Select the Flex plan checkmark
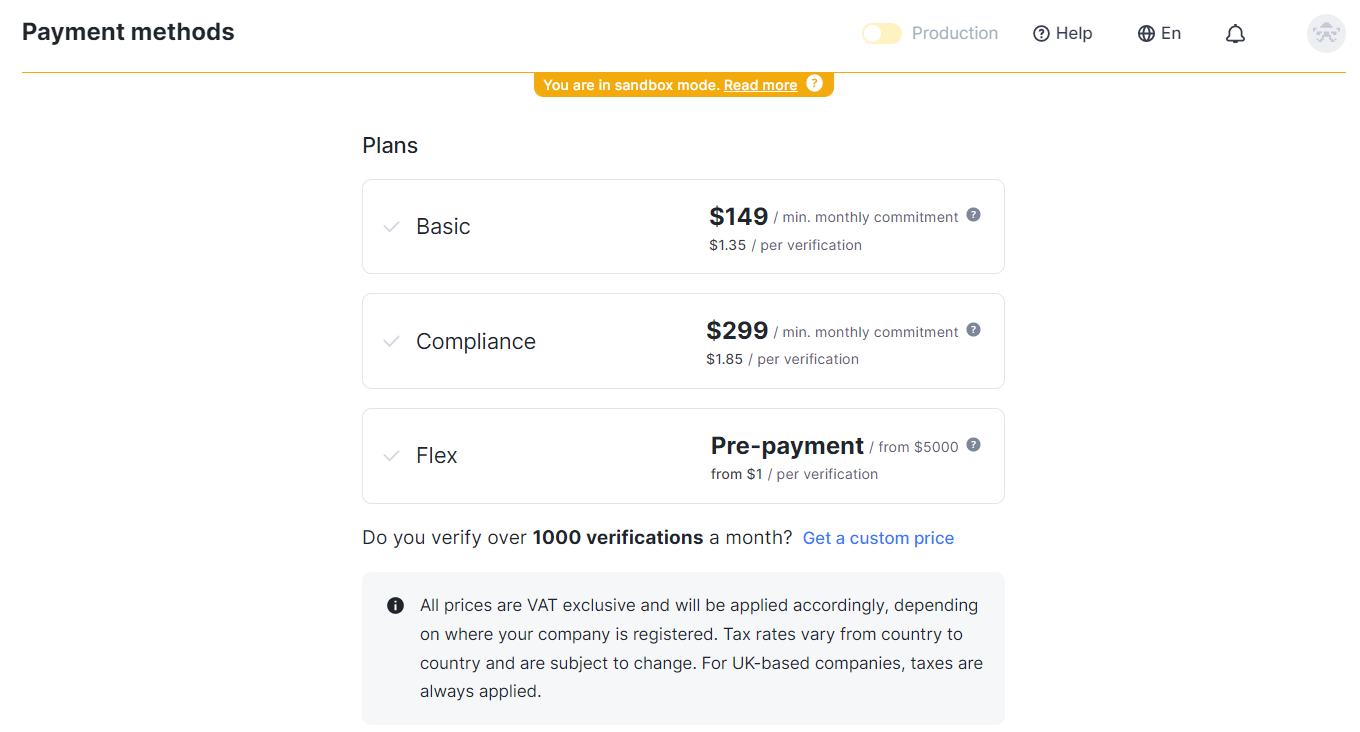The image size is (1360, 732). [391, 456]
